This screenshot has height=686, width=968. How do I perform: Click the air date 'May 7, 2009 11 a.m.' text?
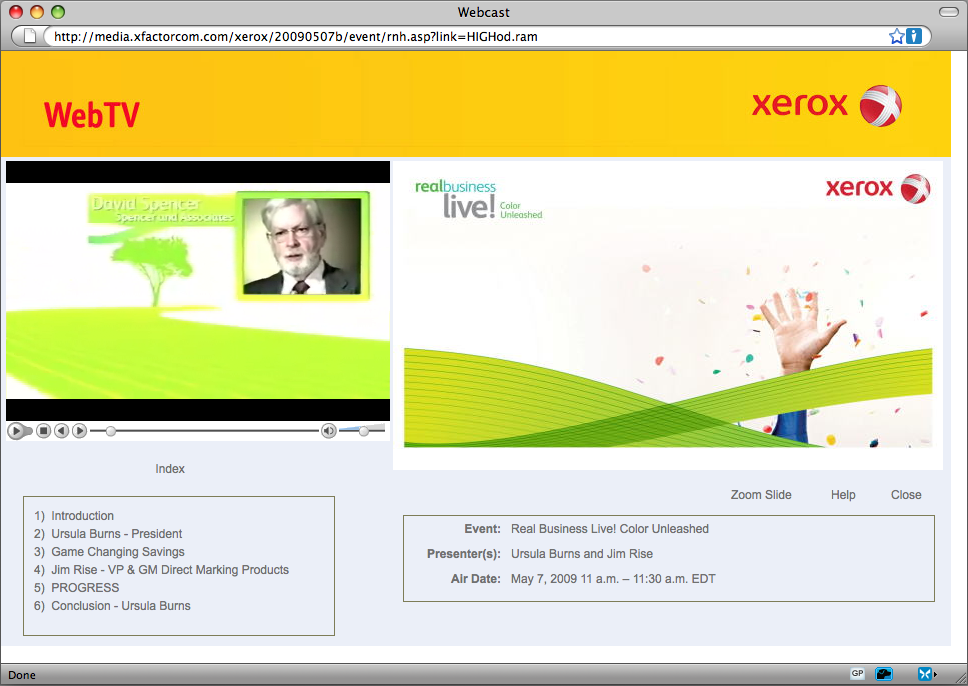(x=612, y=579)
